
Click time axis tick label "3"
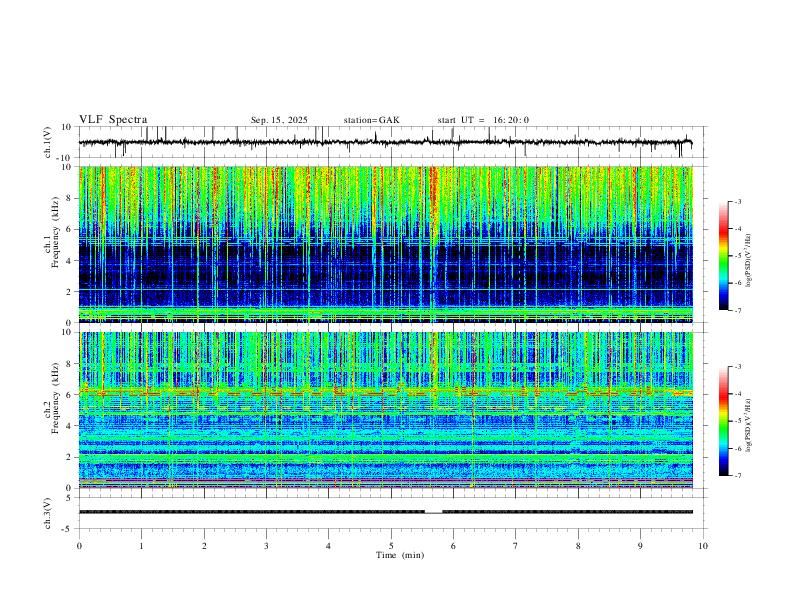[266, 546]
